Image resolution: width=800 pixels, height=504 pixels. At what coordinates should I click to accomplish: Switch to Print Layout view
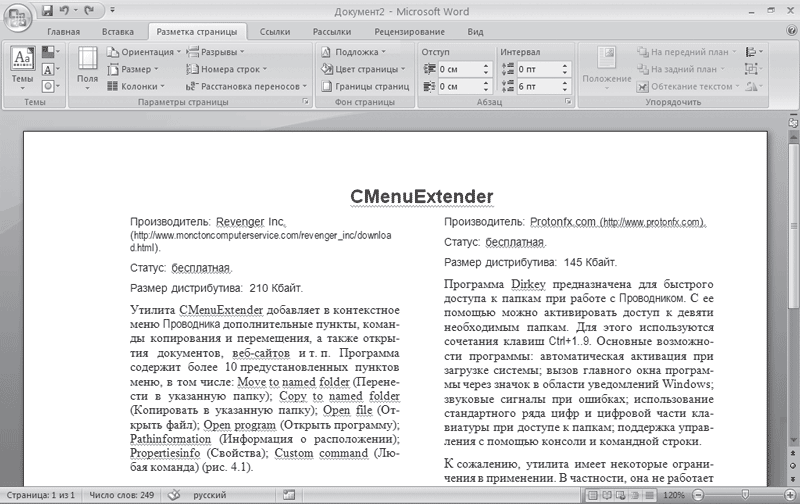coord(593,495)
